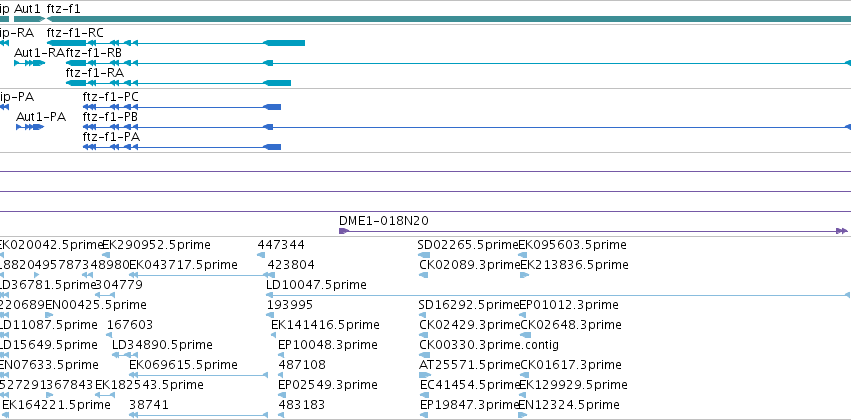Screen dimensions: 851x420
Task: Click the Aut1 gene label
Action: pos(27,9)
